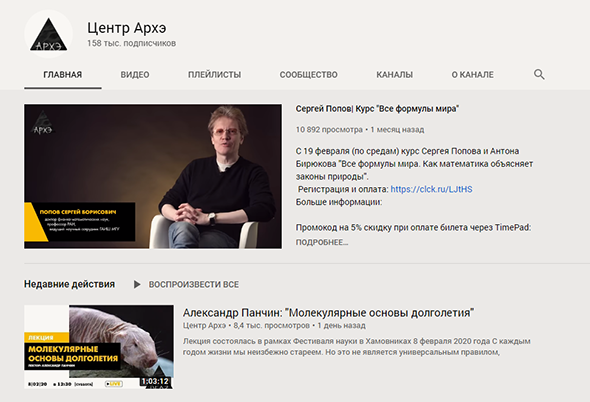
Task: Click the Центр Архэ channel avatar logo
Action: coord(49,34)
